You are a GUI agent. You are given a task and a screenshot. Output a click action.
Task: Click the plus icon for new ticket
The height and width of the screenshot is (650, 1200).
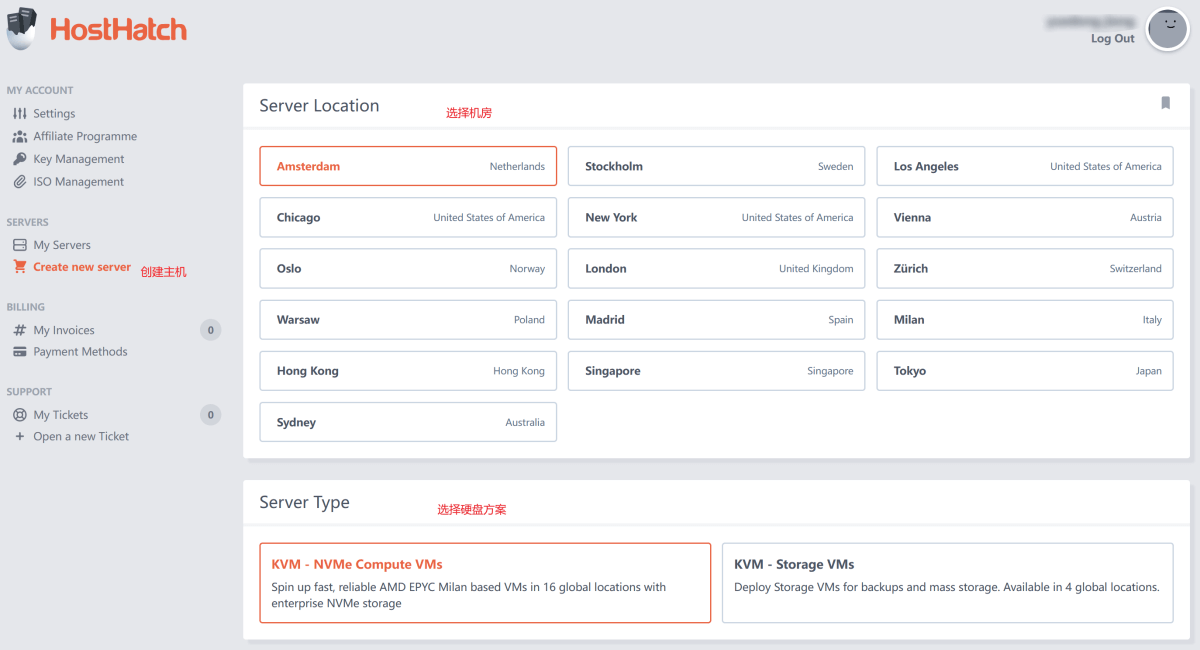coord(20,437)
